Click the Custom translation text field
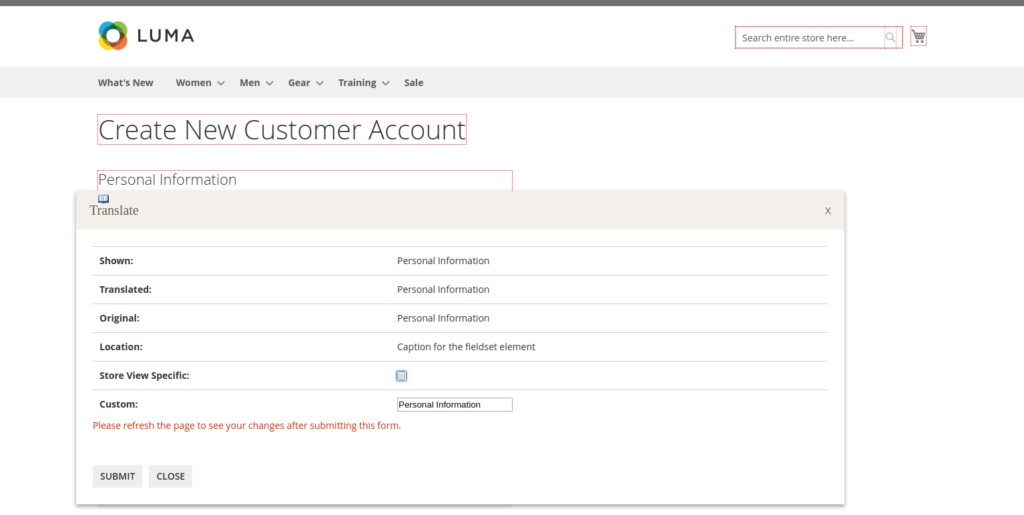Image resolution: width=1024 pixels, height=515 pixels. click(454, 405)
